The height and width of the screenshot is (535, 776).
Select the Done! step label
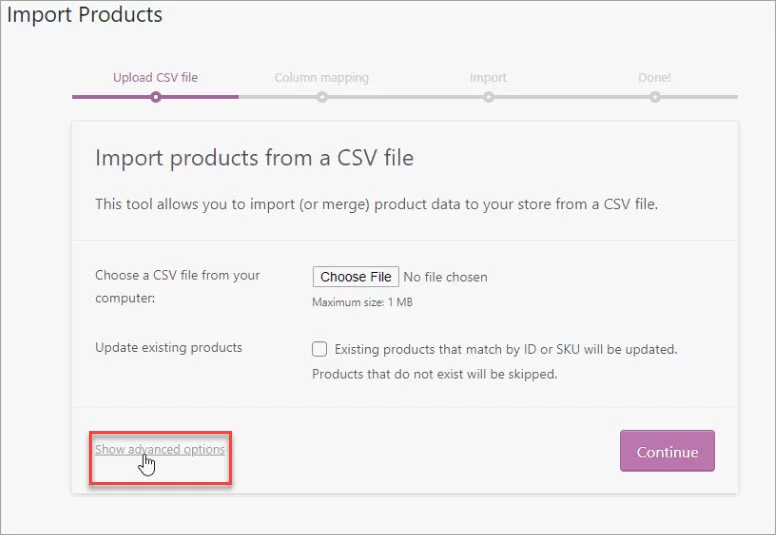tap(655, 77)
